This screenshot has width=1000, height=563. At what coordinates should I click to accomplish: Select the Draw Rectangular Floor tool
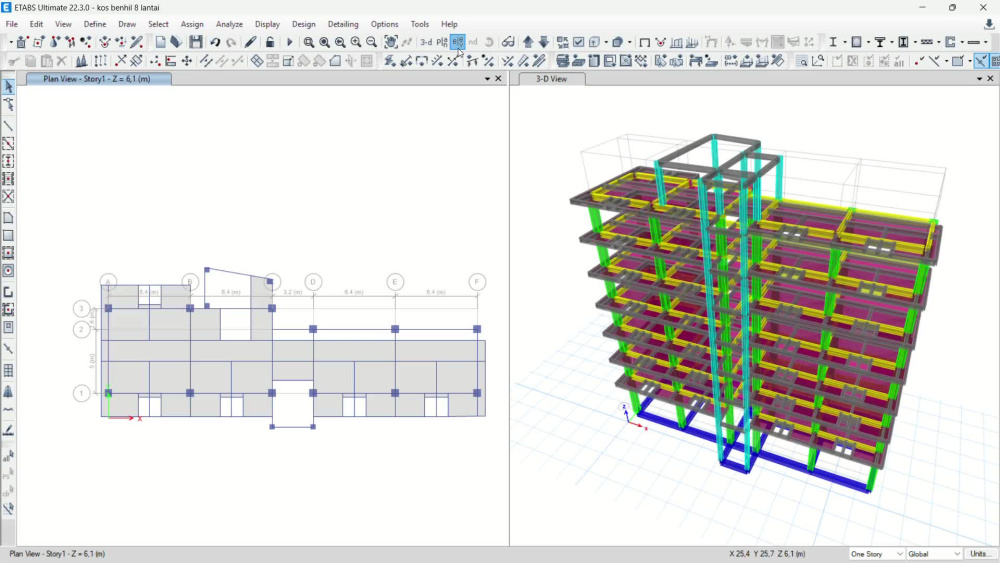tap(8, 235)
